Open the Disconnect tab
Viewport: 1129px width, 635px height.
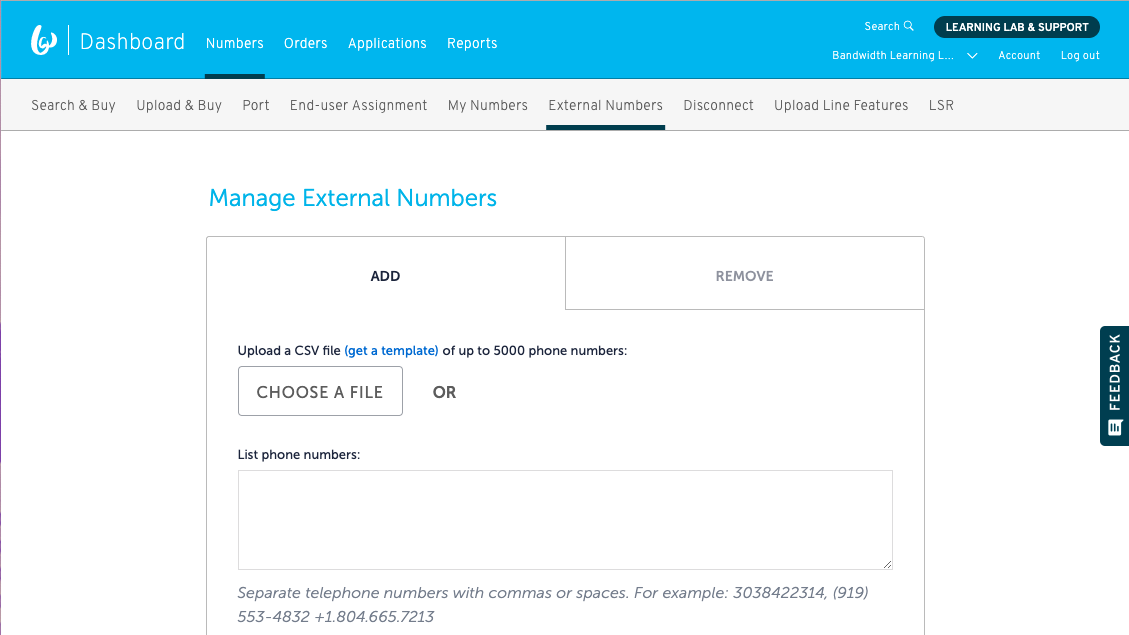click(719, 105)
